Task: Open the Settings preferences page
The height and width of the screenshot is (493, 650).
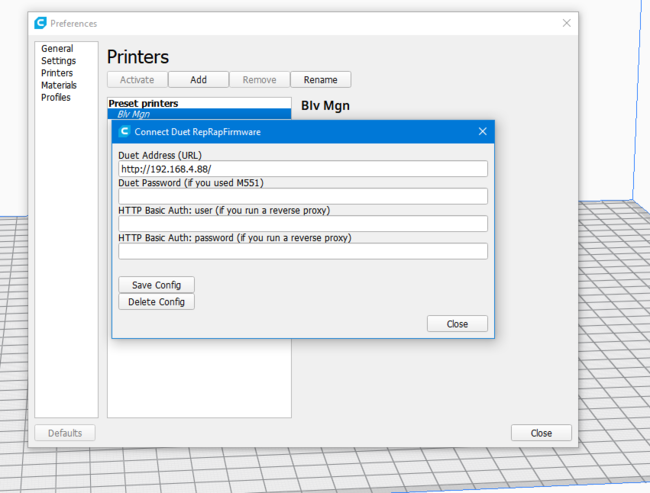Action: [x=58, y=61]
